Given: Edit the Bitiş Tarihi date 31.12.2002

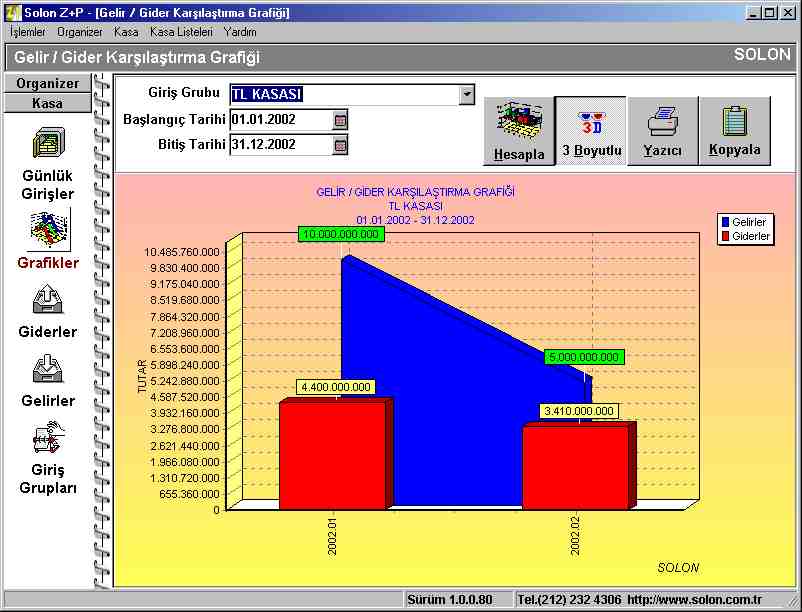Looking at the screenshot, I should coord(281,145).
